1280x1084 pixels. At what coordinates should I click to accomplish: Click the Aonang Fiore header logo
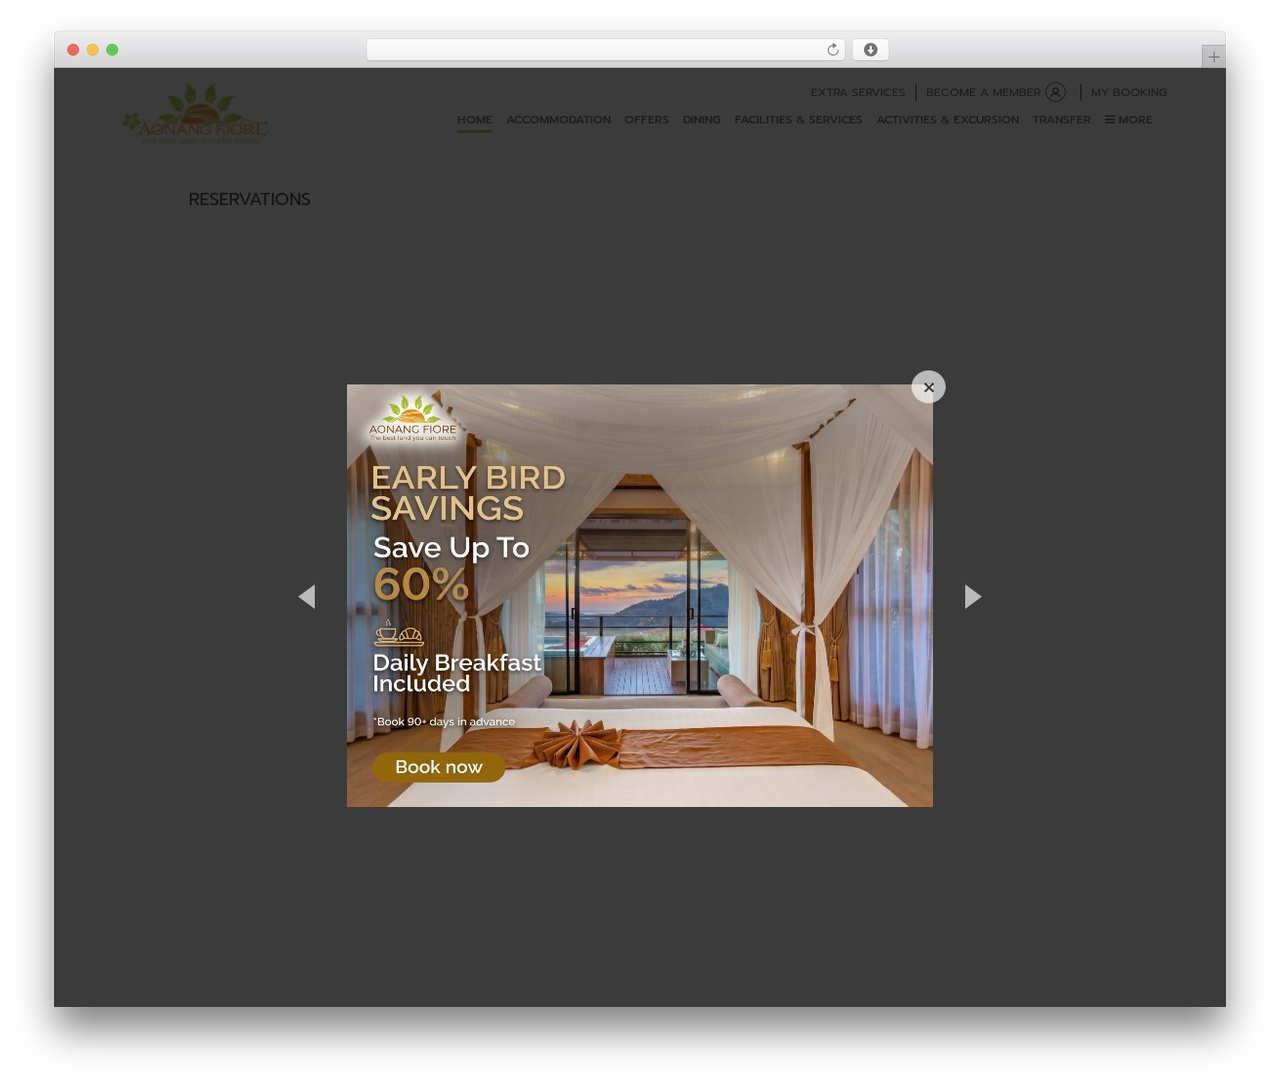pos(195,114)
